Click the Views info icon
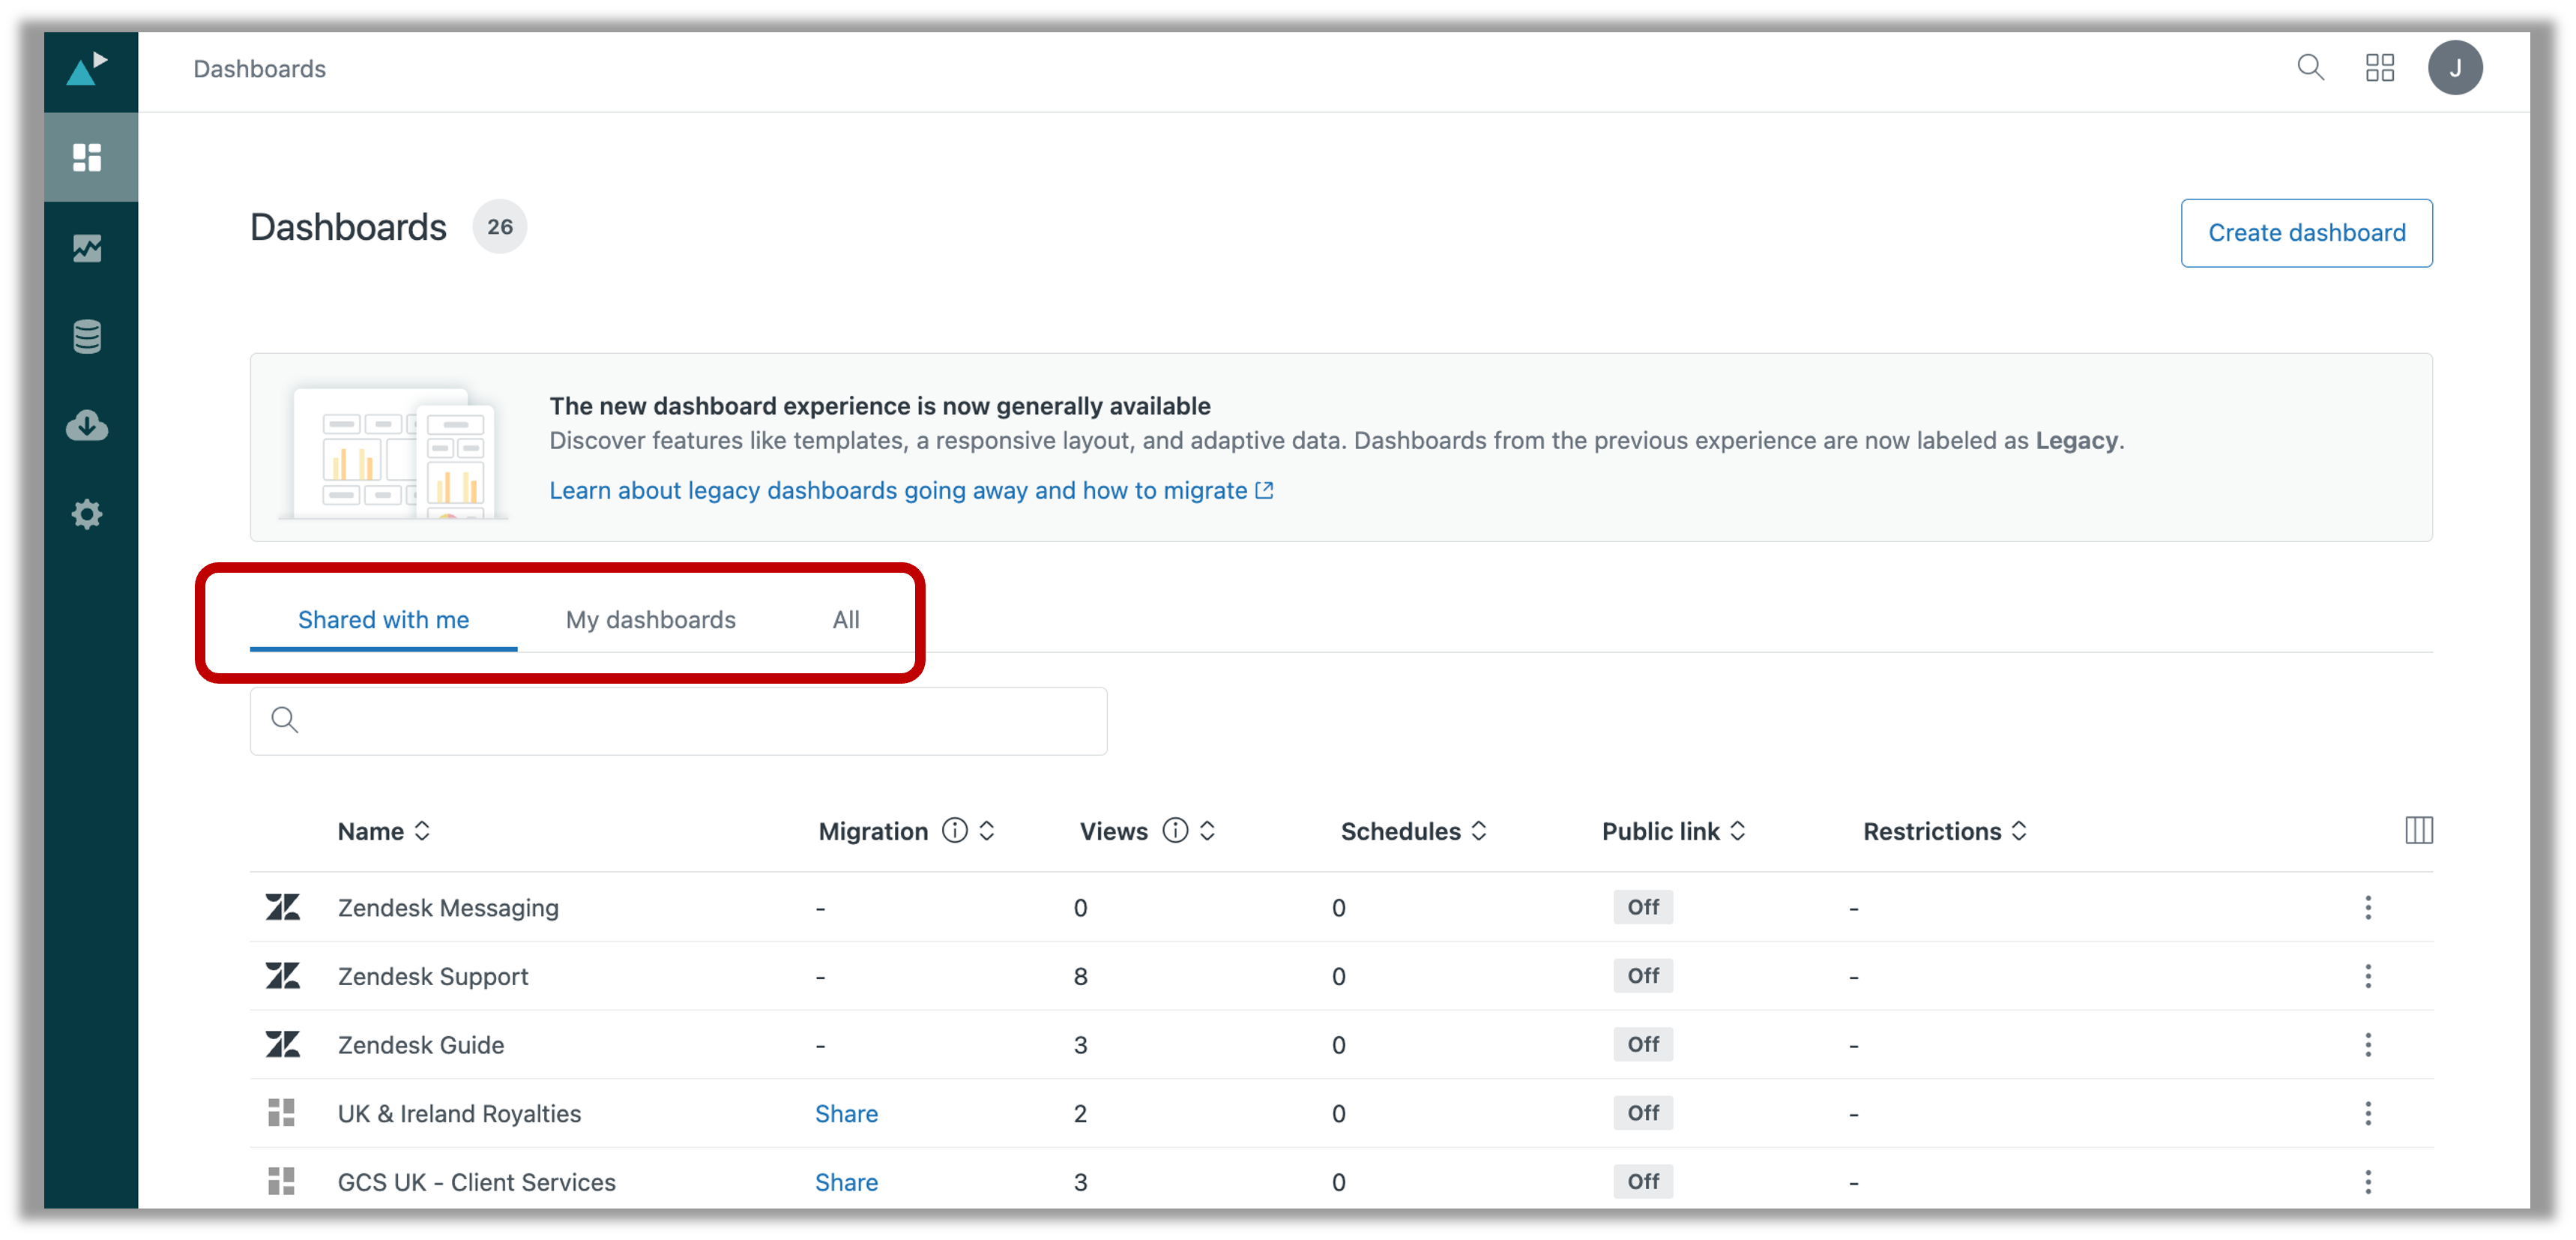 (1175, 831)
